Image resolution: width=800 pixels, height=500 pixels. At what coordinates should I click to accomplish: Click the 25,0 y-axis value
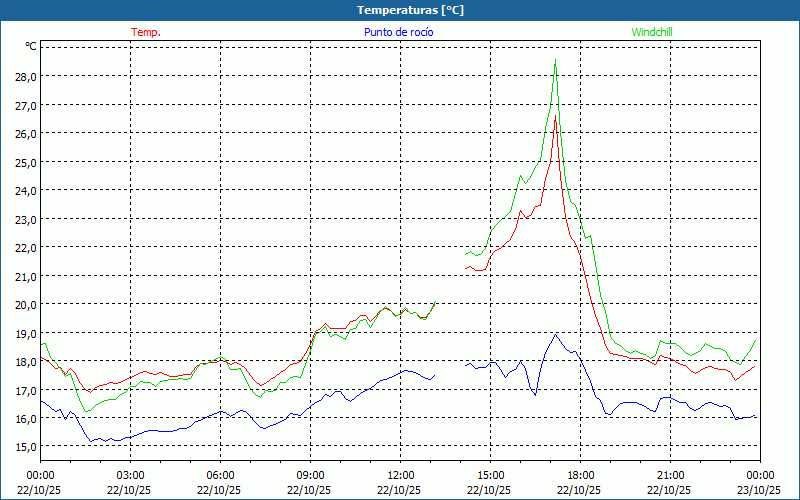click(25, 162)
